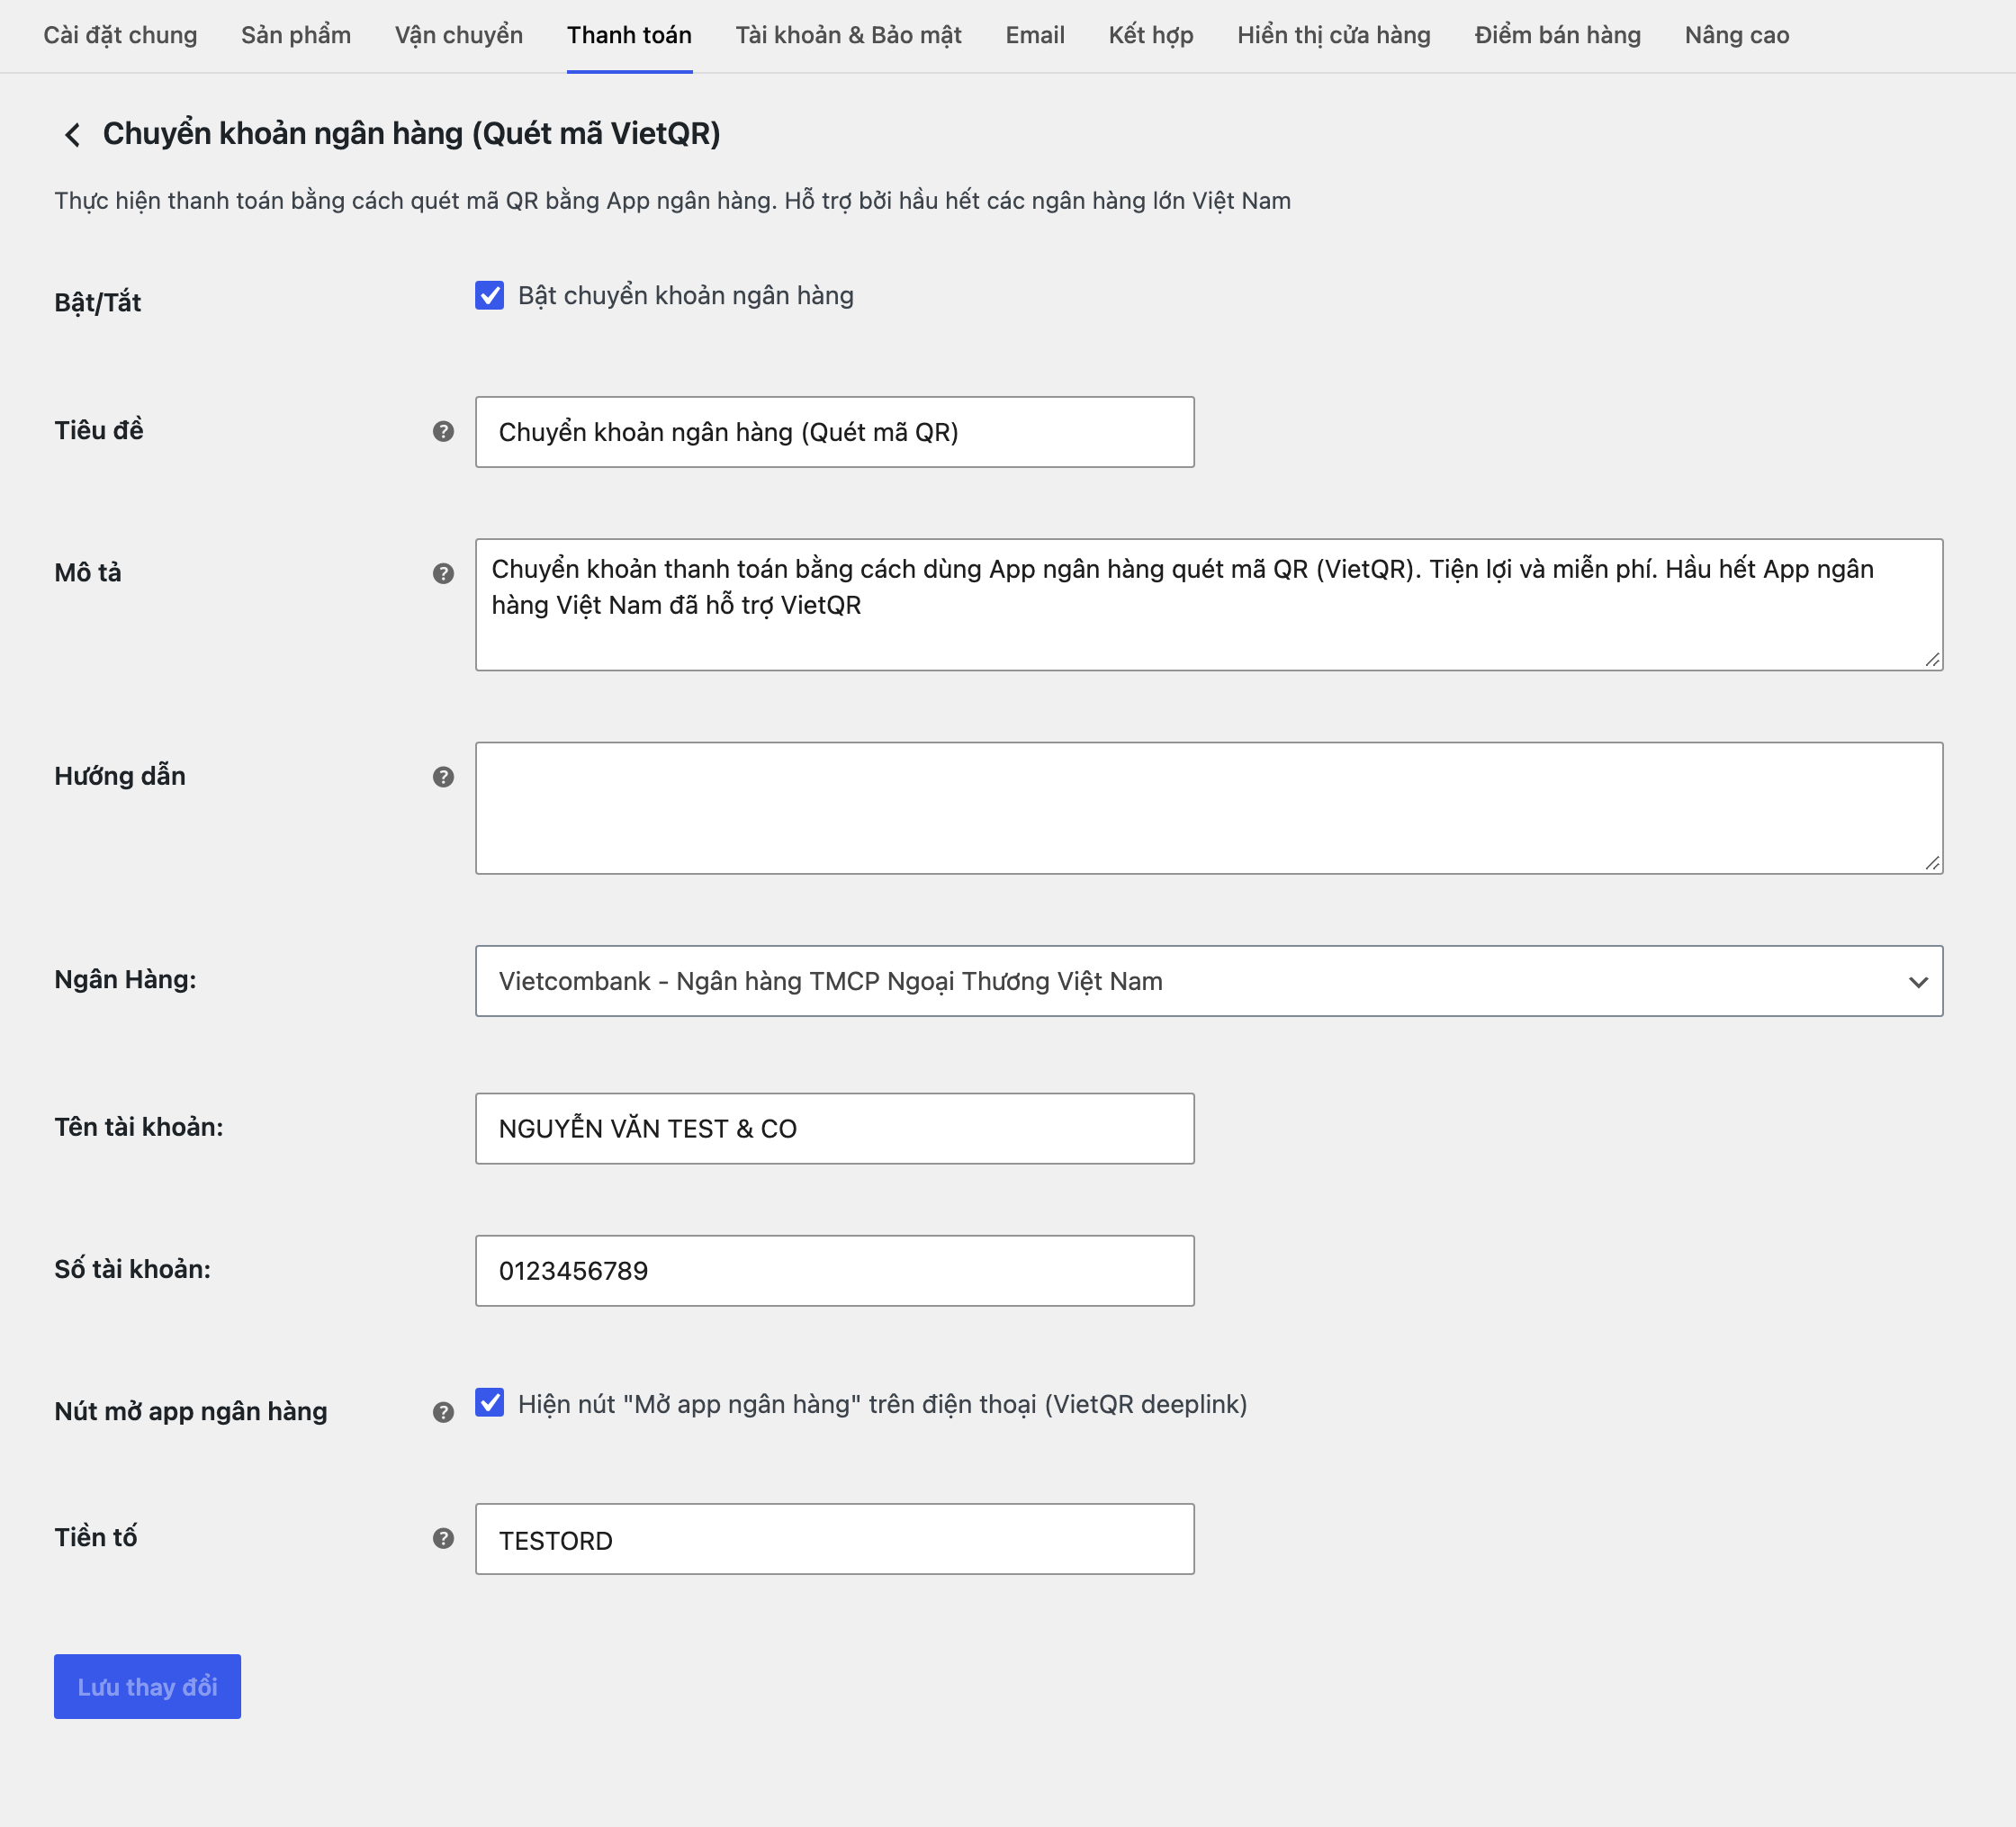This screenshot has width=2016, height=1827.
Task: Open Hiển thị cửa hàng tab
Action: click(1334, 35)
